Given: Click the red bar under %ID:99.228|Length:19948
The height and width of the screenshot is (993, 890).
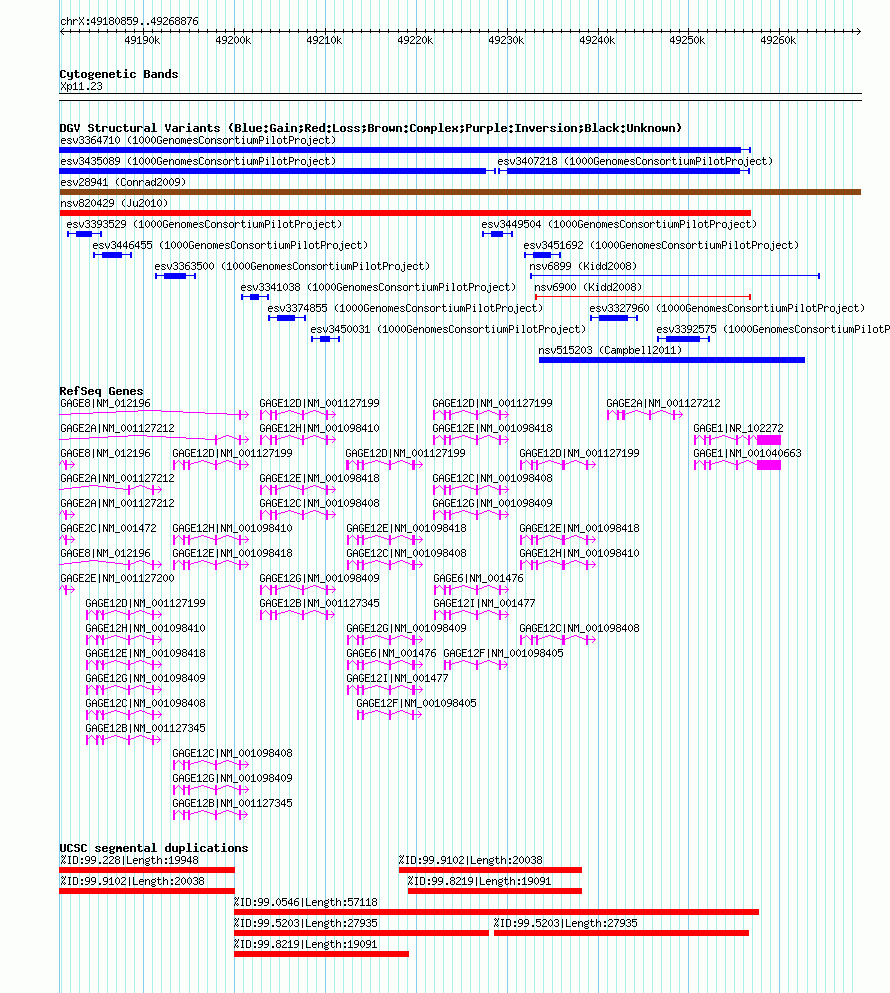Looking at the screenshot, I should point(147,870).
